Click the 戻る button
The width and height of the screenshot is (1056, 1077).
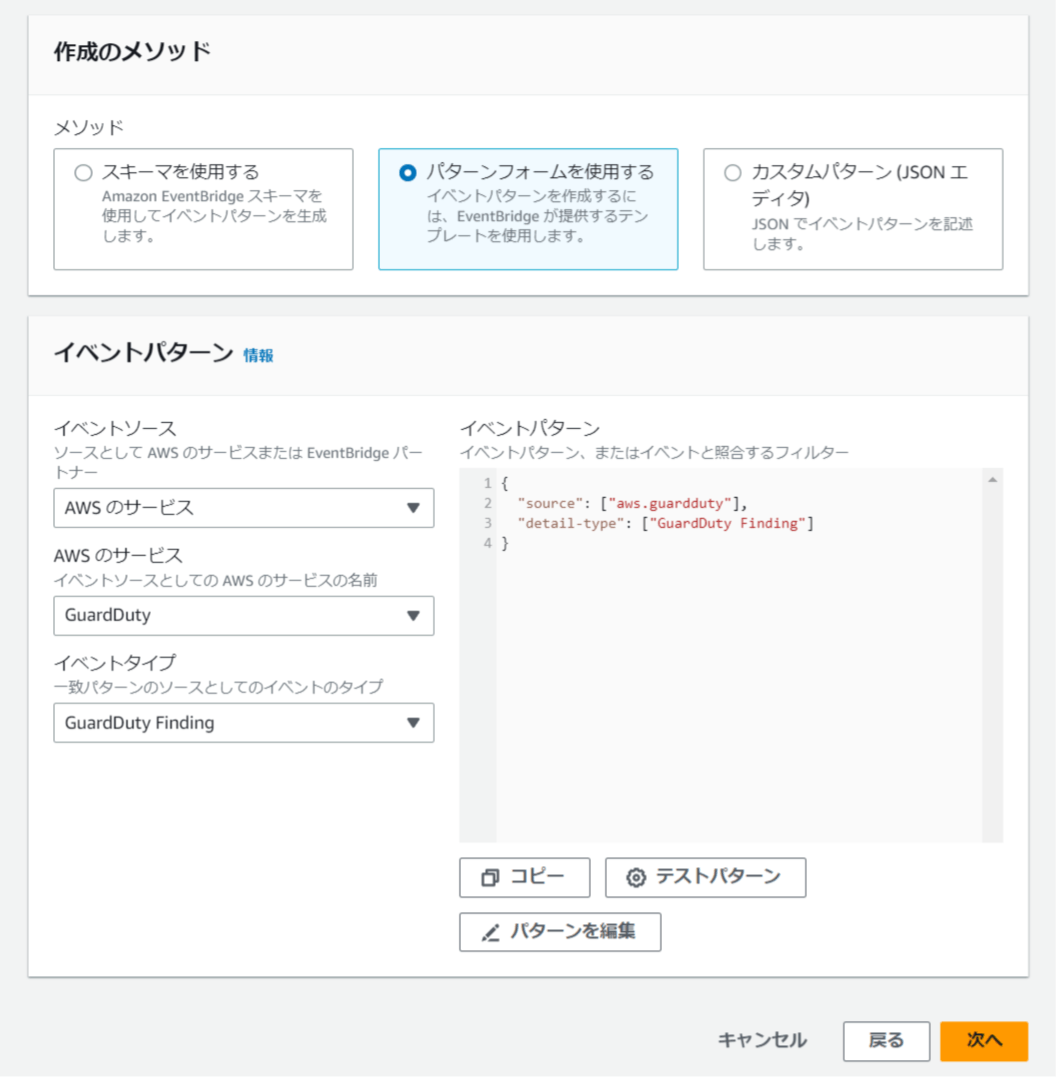coord(886,1041)
